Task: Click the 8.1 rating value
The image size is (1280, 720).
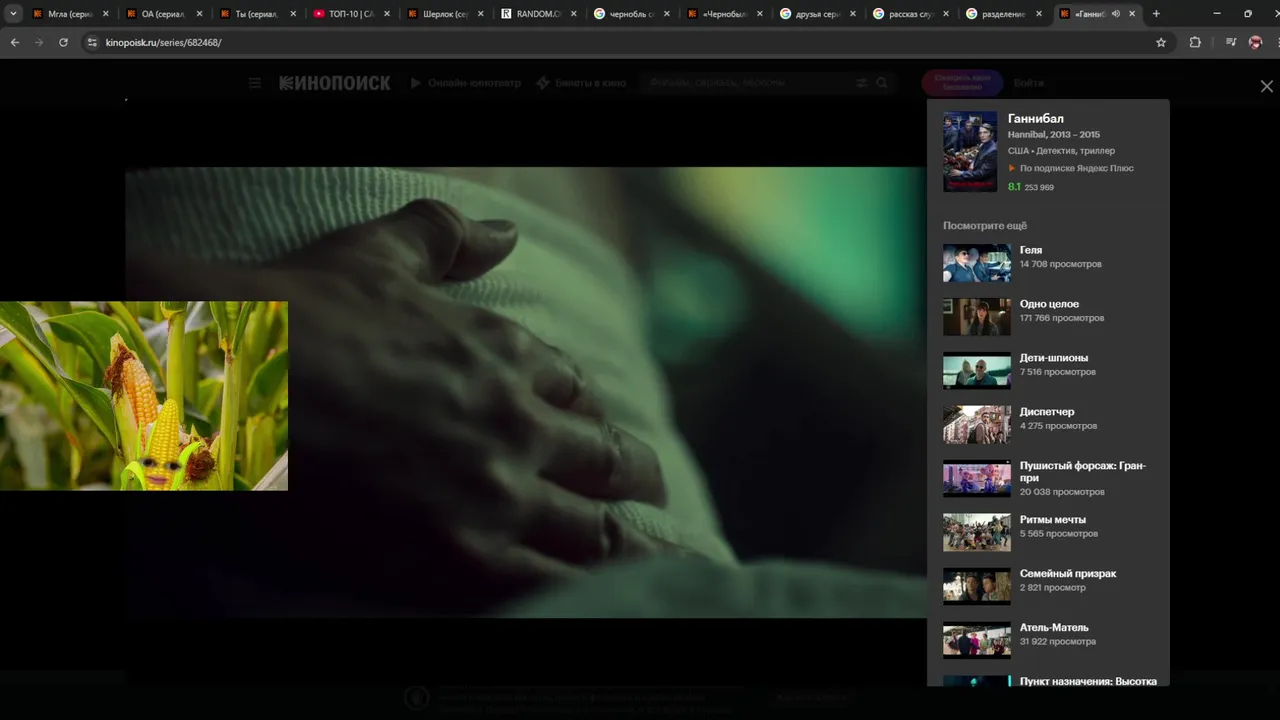Action: coord(1014,187)
